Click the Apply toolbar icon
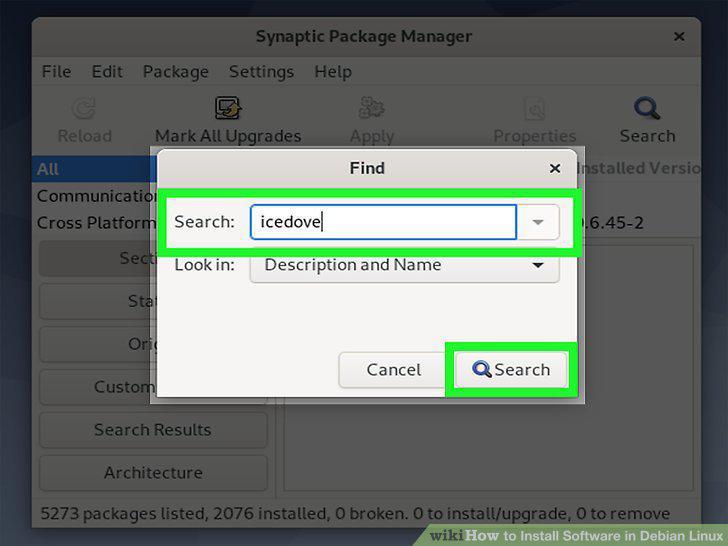This screenshot has height=546, width=728. [x=371, y=108]
